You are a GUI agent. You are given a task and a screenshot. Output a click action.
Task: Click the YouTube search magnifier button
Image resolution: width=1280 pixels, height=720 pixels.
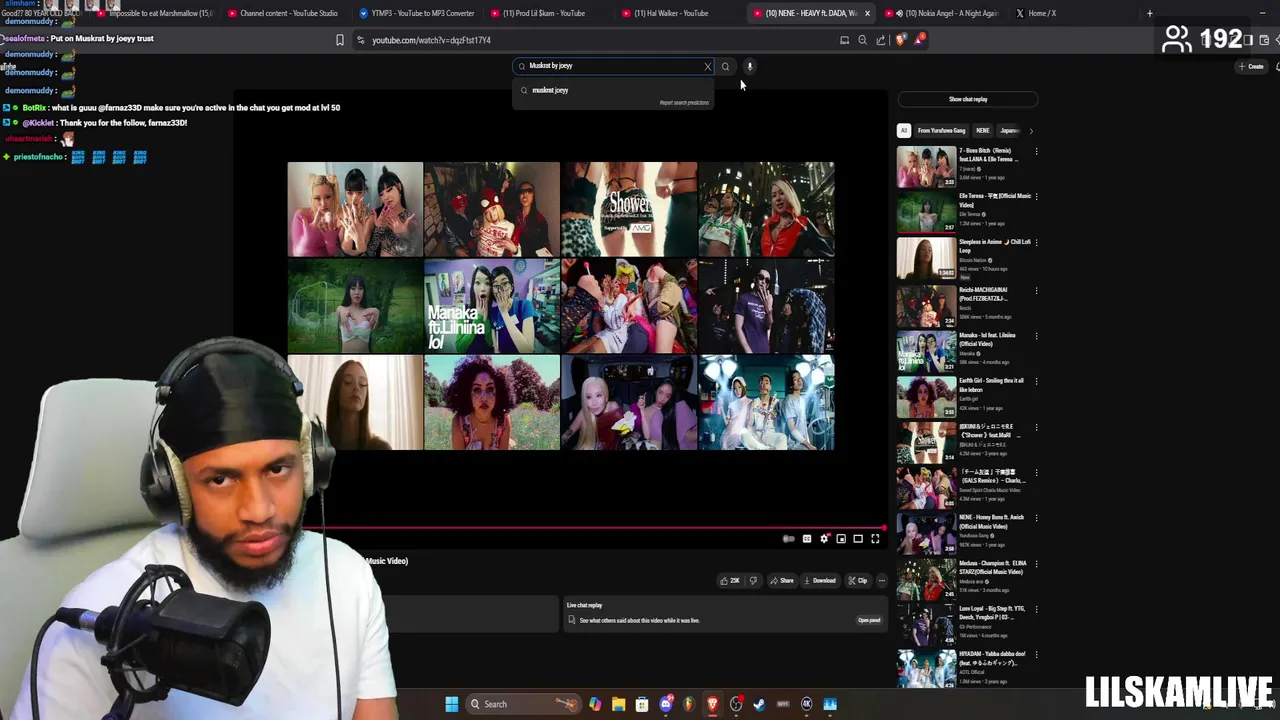725,66
